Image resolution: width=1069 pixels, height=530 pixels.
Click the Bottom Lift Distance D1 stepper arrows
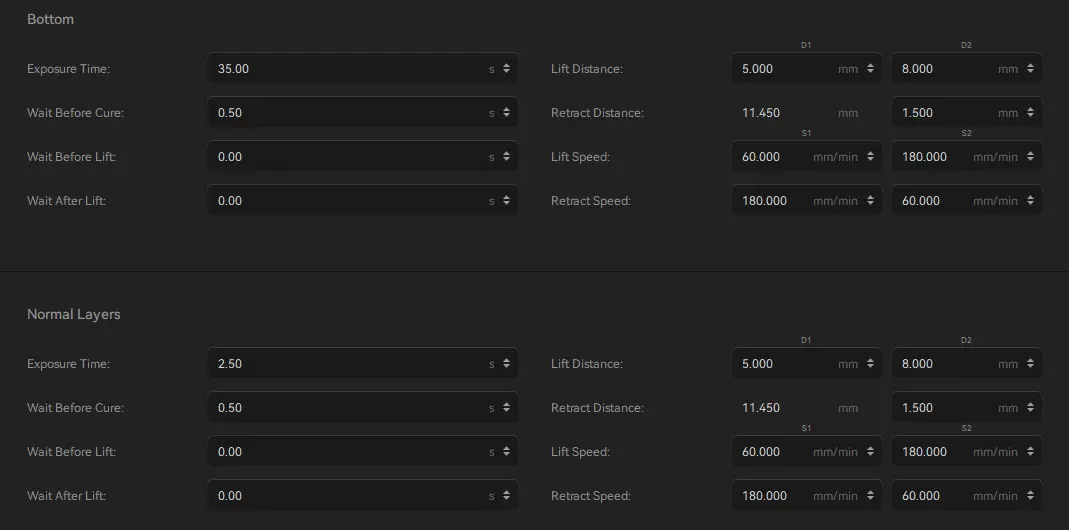pos(870,69)
